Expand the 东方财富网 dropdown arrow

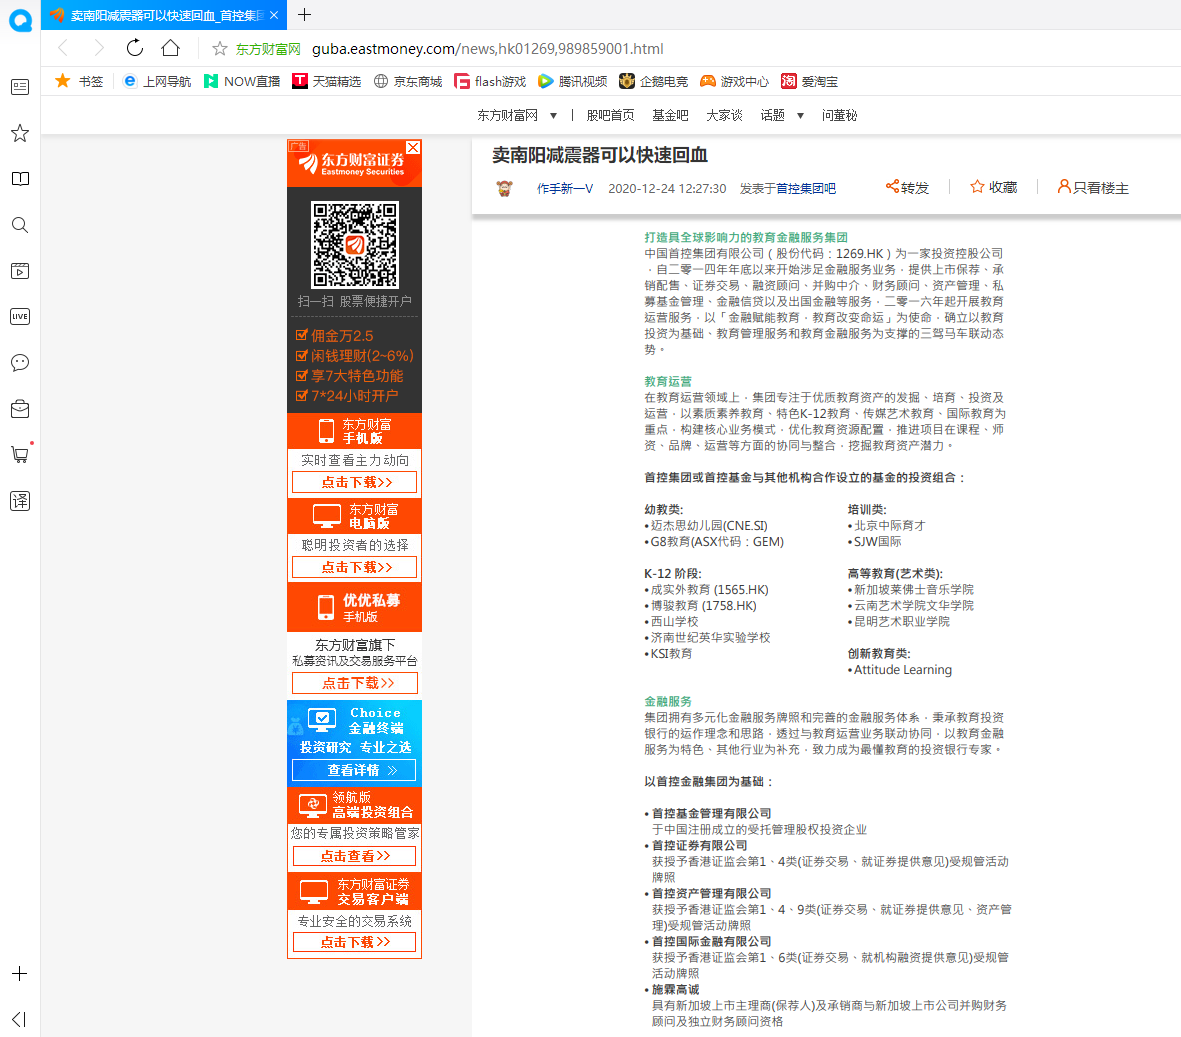point(554,116)
